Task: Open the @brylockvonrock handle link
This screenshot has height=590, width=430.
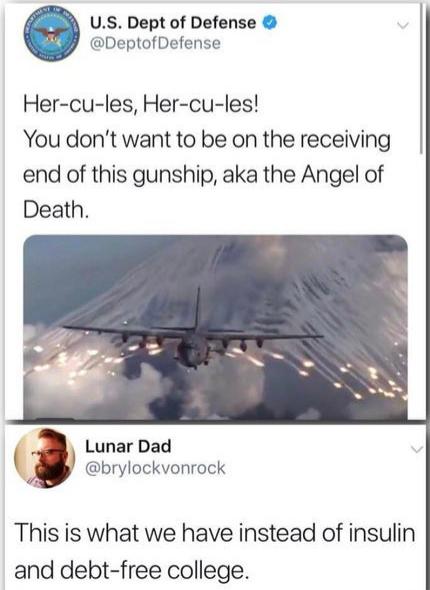Action: click(x=155, y=468)
